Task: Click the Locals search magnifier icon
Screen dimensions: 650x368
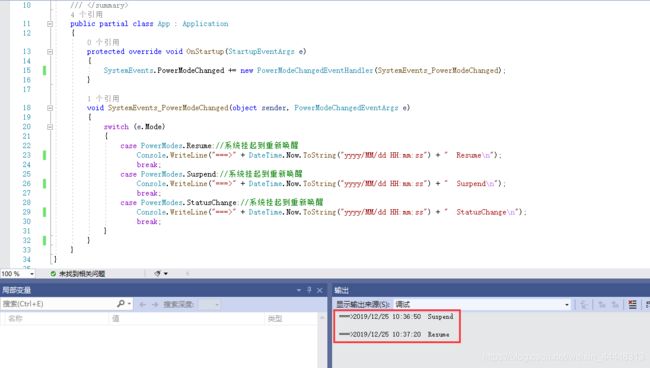Action: pyautogui.click(x=121, y=304)
